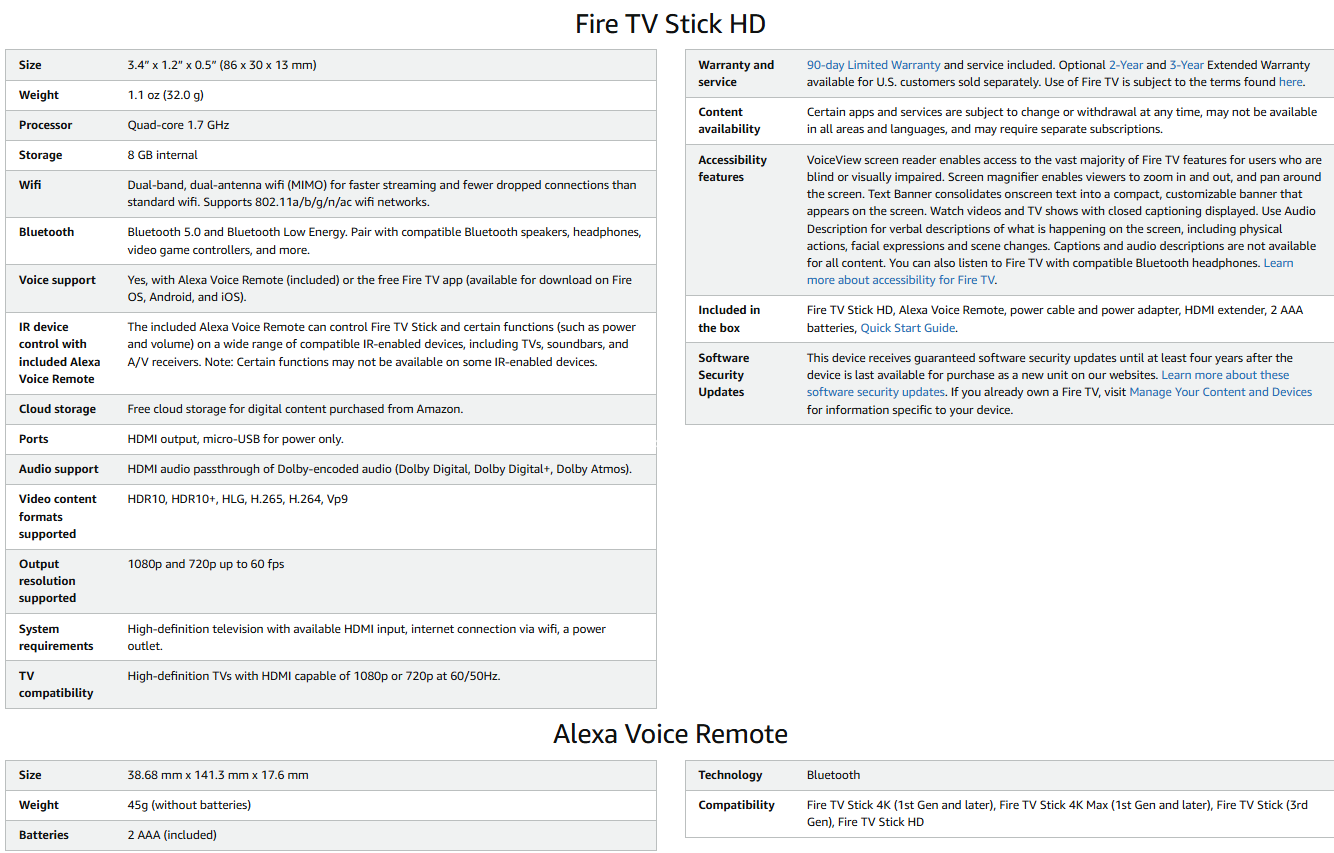The height and width of the screenshot is (853, 1334).
Task: Select the Processor row label
Action: click(45, 125)
